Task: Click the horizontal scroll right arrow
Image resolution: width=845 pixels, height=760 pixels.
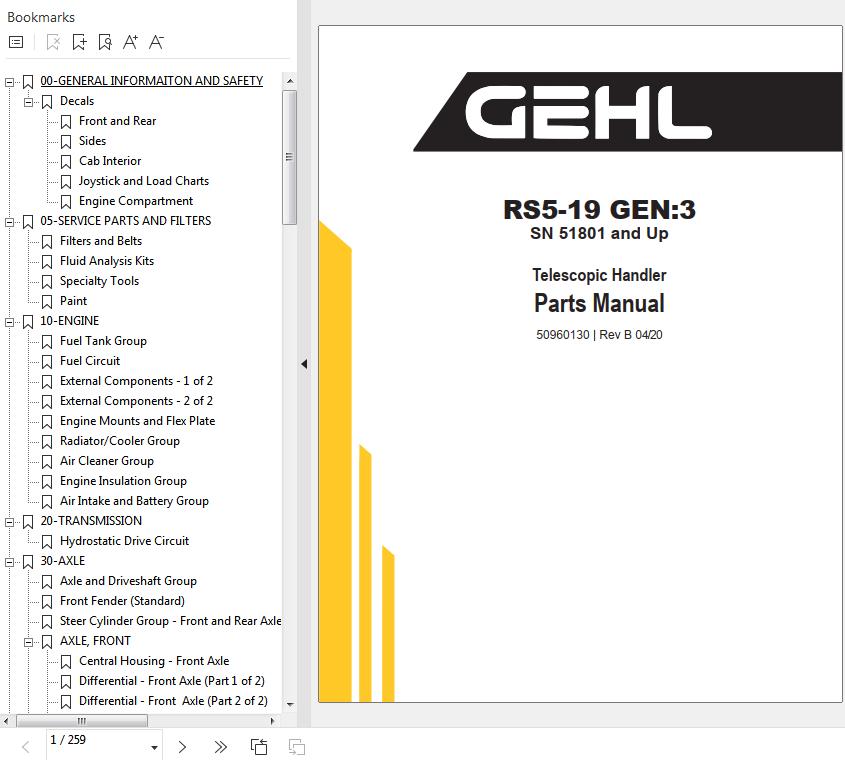Action: point(272,721)
